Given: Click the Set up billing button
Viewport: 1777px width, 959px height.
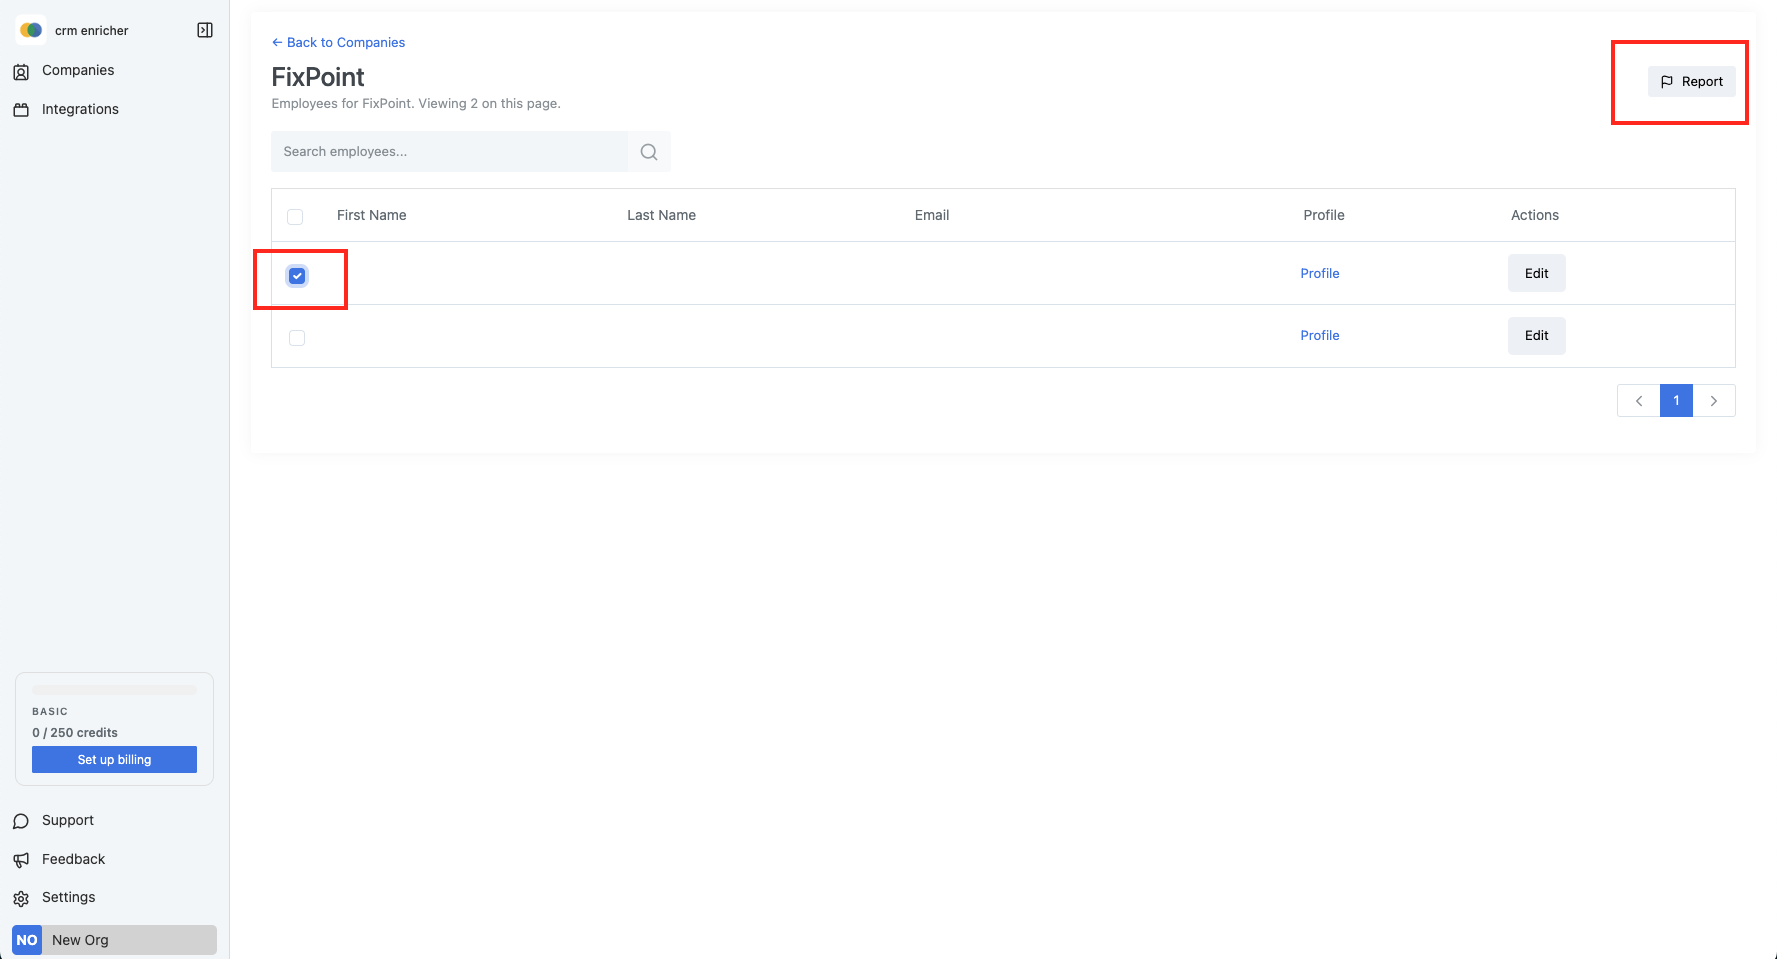Looking at the screenshot, I should click(x=114, y=760).
